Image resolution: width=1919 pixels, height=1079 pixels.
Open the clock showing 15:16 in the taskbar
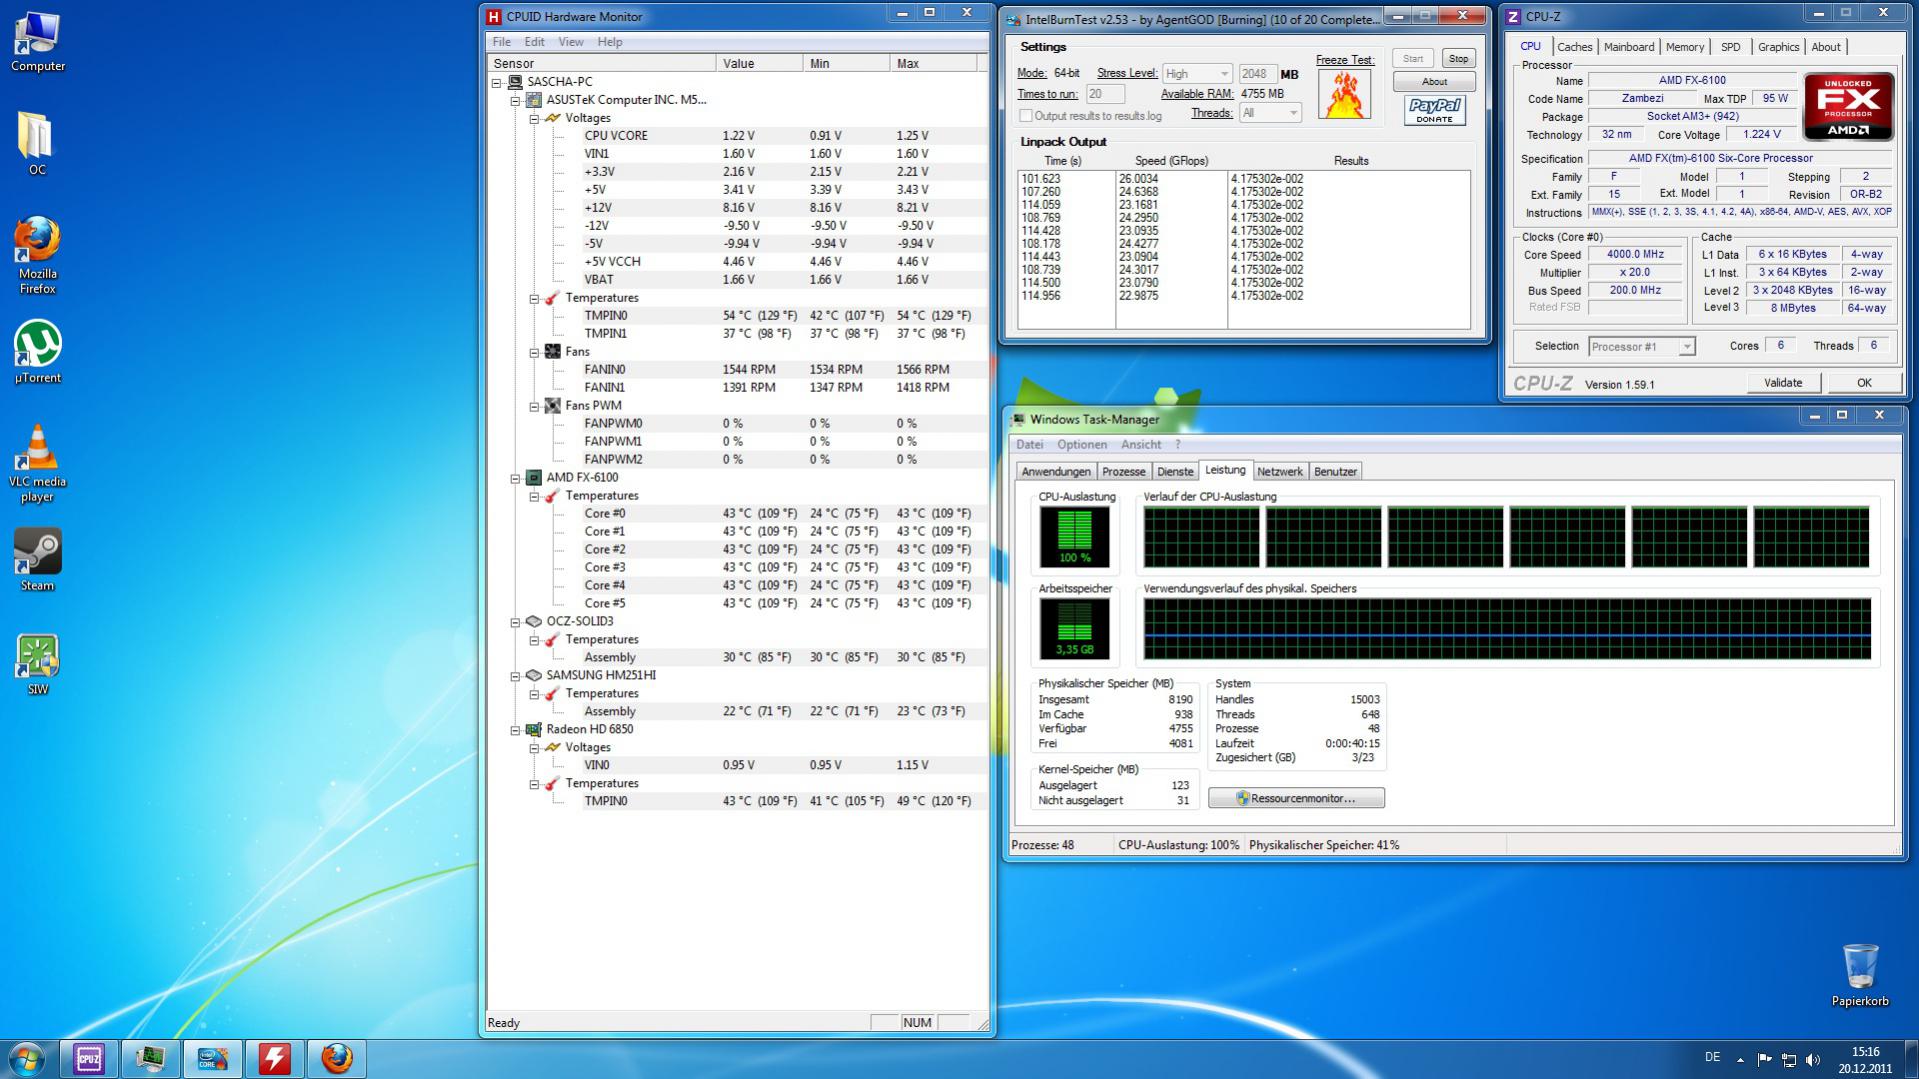(x=1865, y=1059)
